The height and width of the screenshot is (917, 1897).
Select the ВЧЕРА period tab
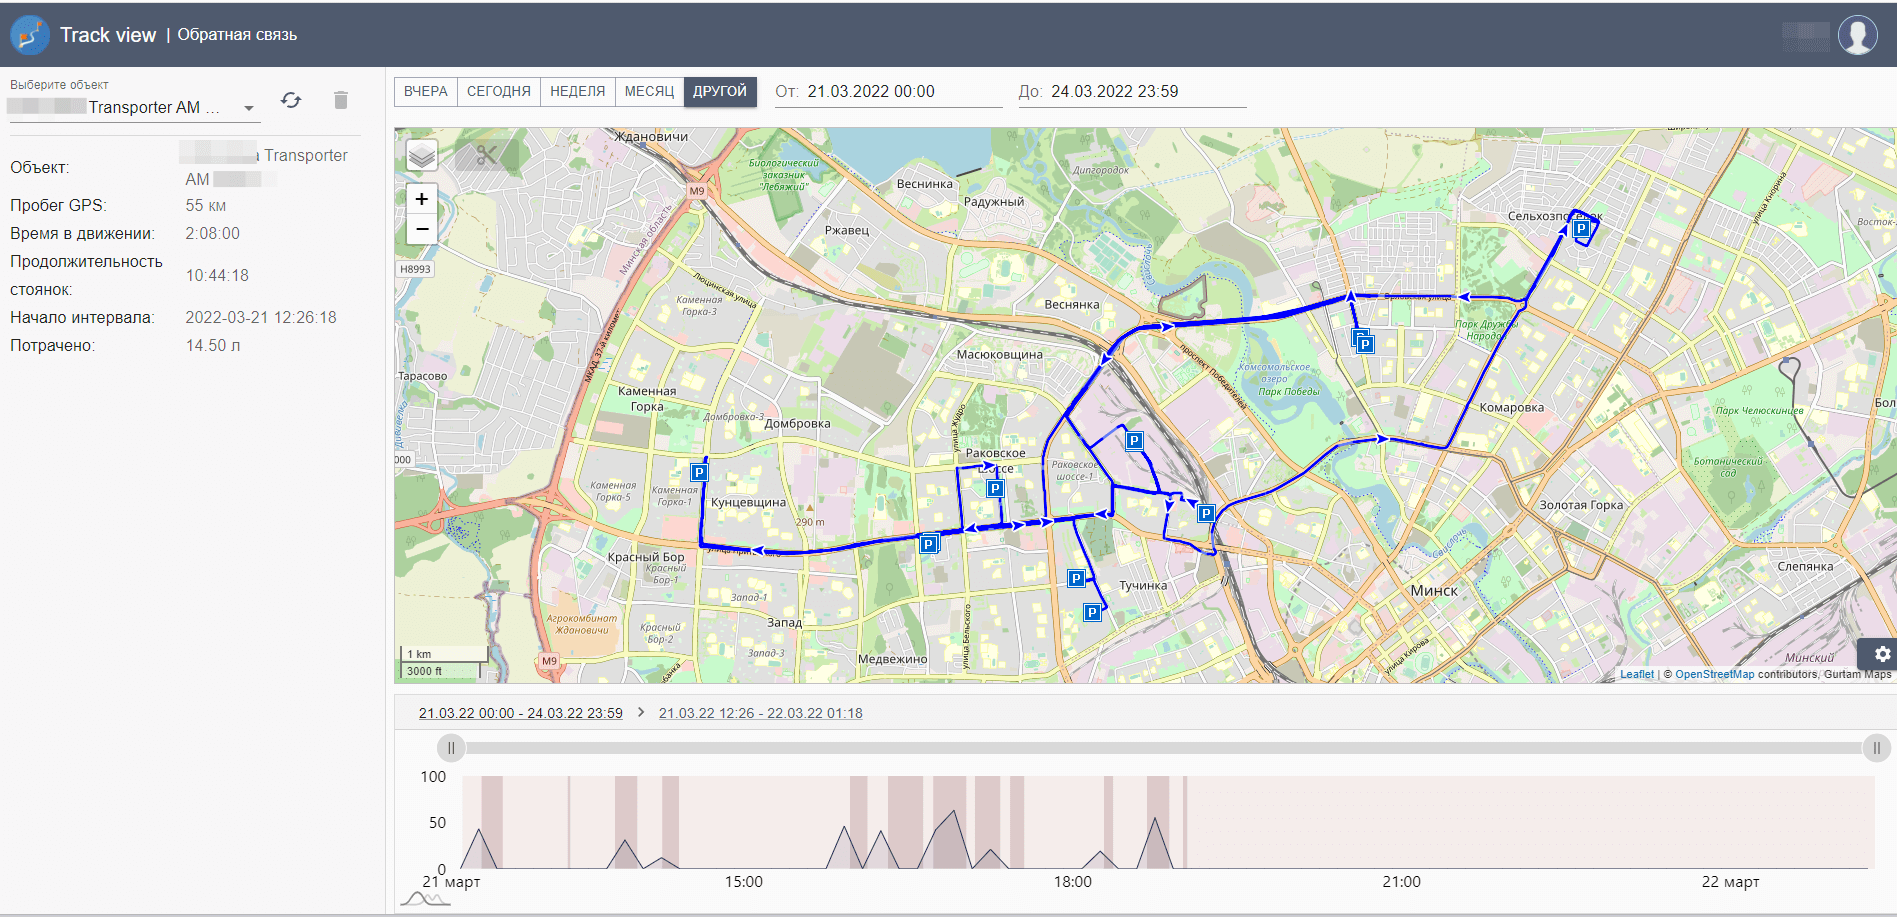coord(426,91)
